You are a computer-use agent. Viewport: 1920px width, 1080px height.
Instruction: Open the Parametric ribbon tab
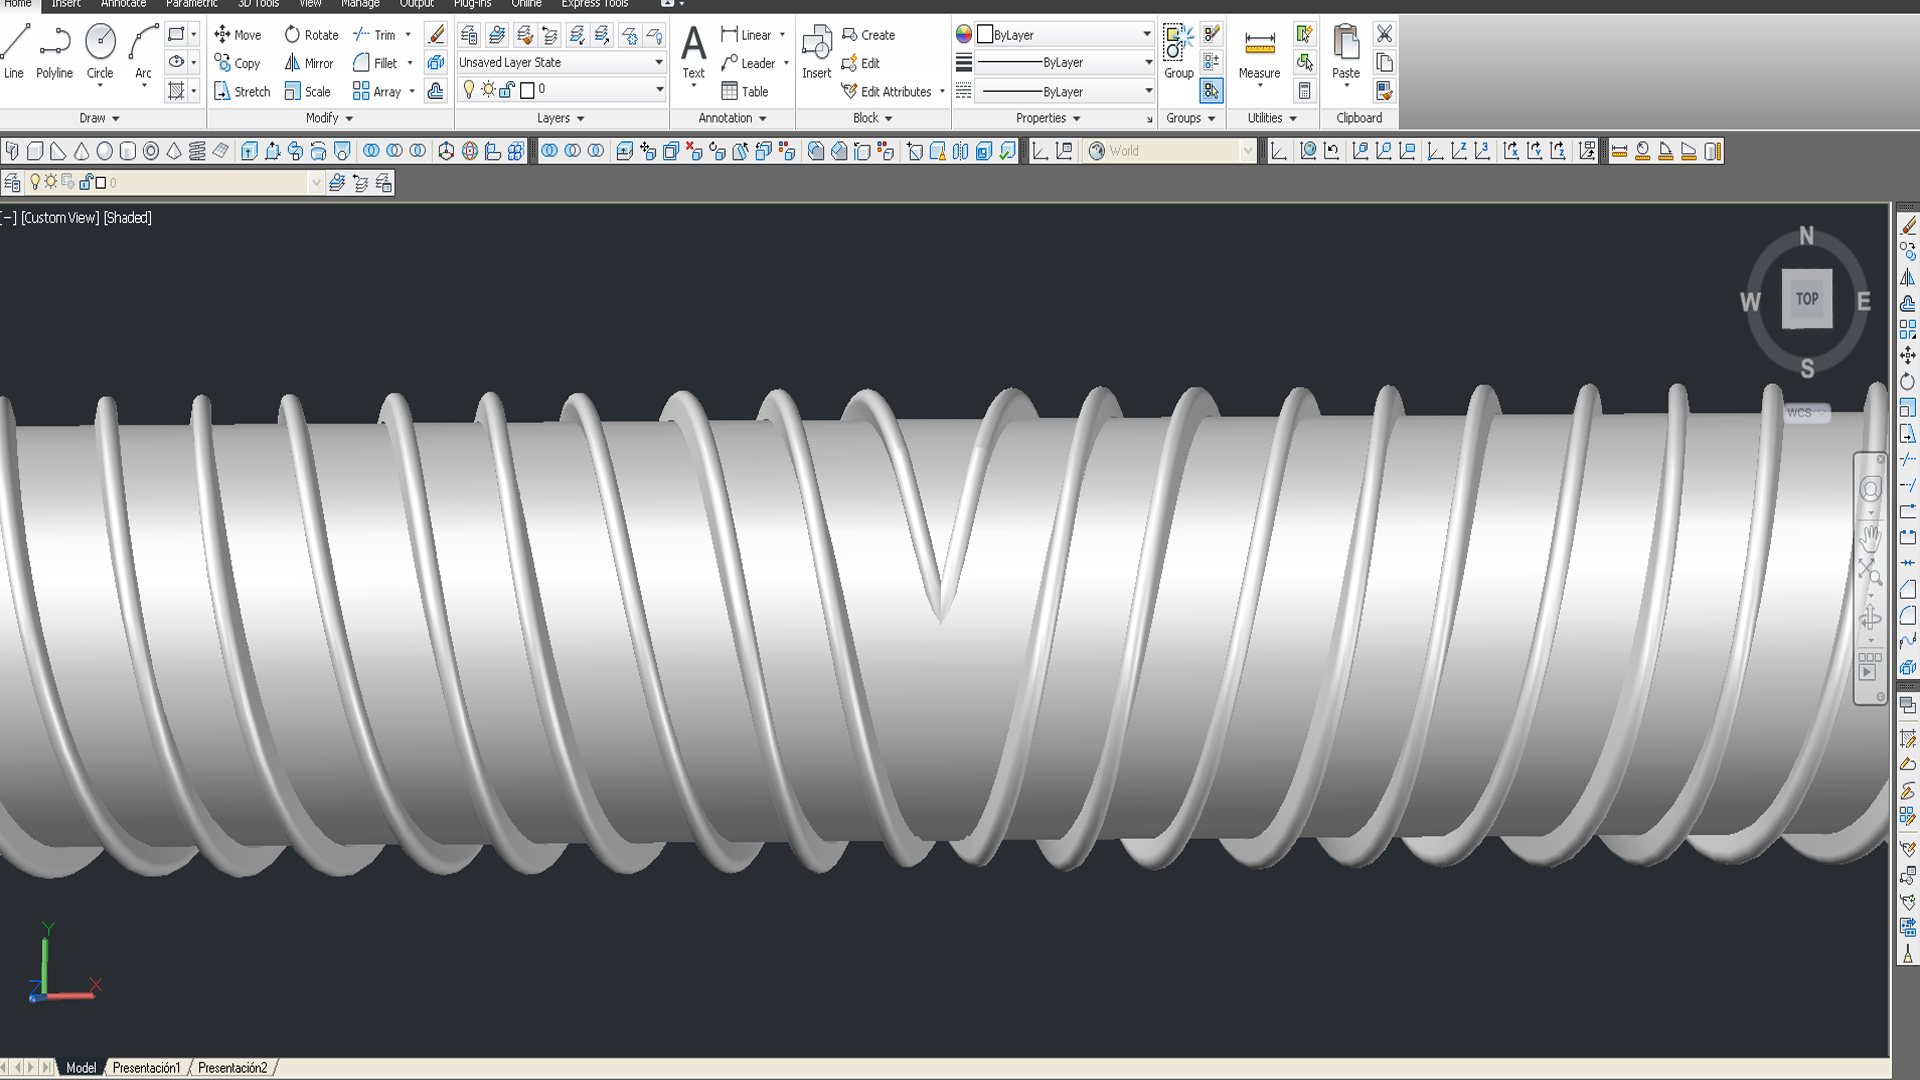[191, 4]
